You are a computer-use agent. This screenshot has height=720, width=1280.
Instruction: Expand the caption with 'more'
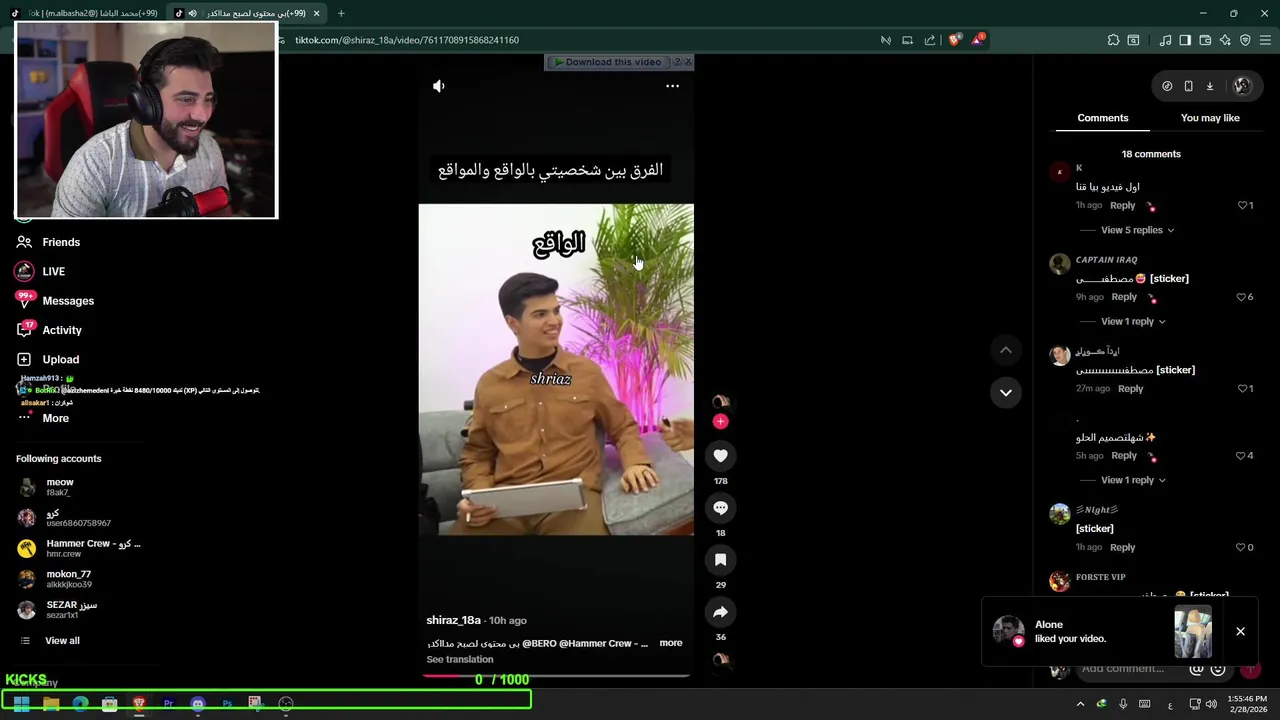pos(670,643)
